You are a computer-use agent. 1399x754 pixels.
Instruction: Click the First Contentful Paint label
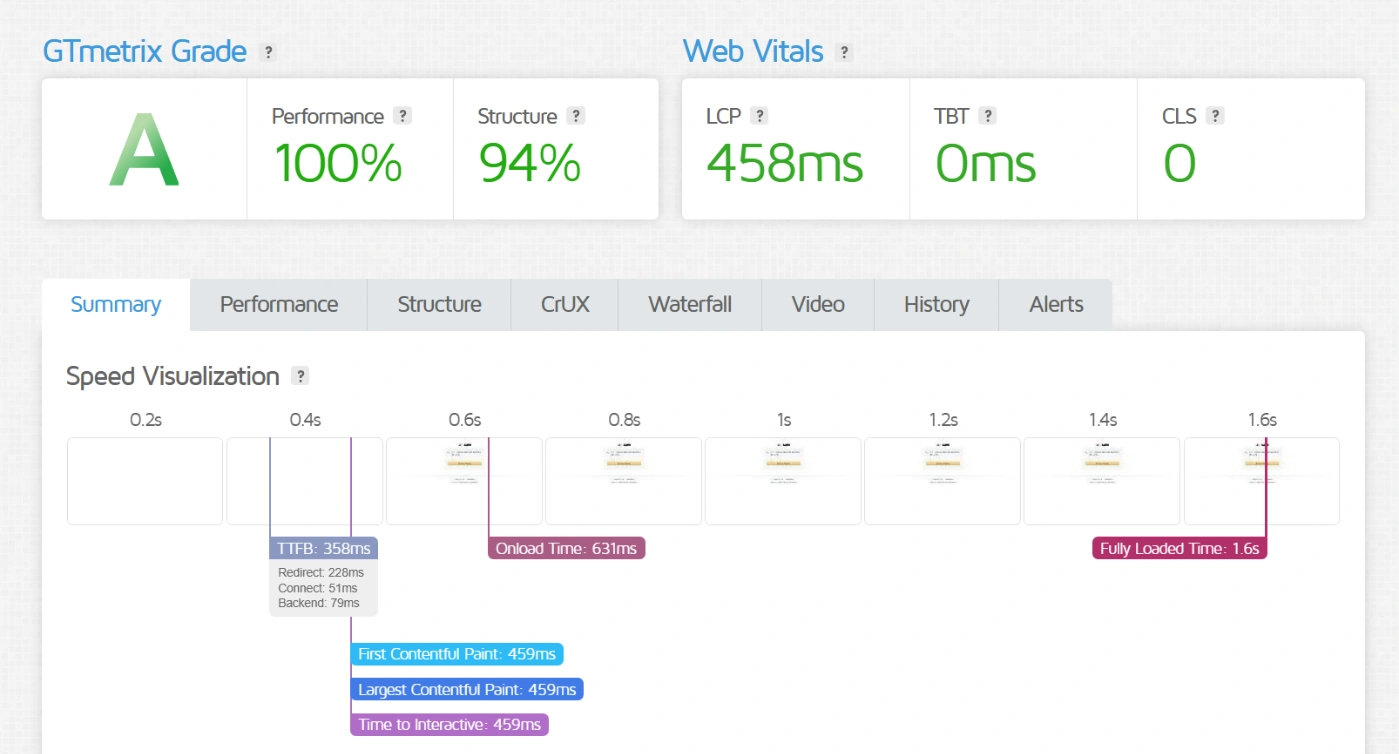pyautogui.click(x=456, y=654)
